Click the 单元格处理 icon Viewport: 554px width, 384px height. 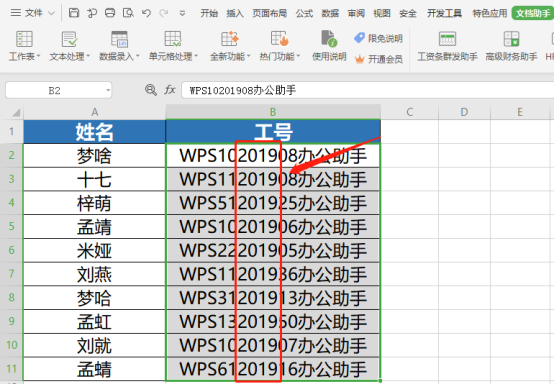pyautogui.click(x=173, y=39)
